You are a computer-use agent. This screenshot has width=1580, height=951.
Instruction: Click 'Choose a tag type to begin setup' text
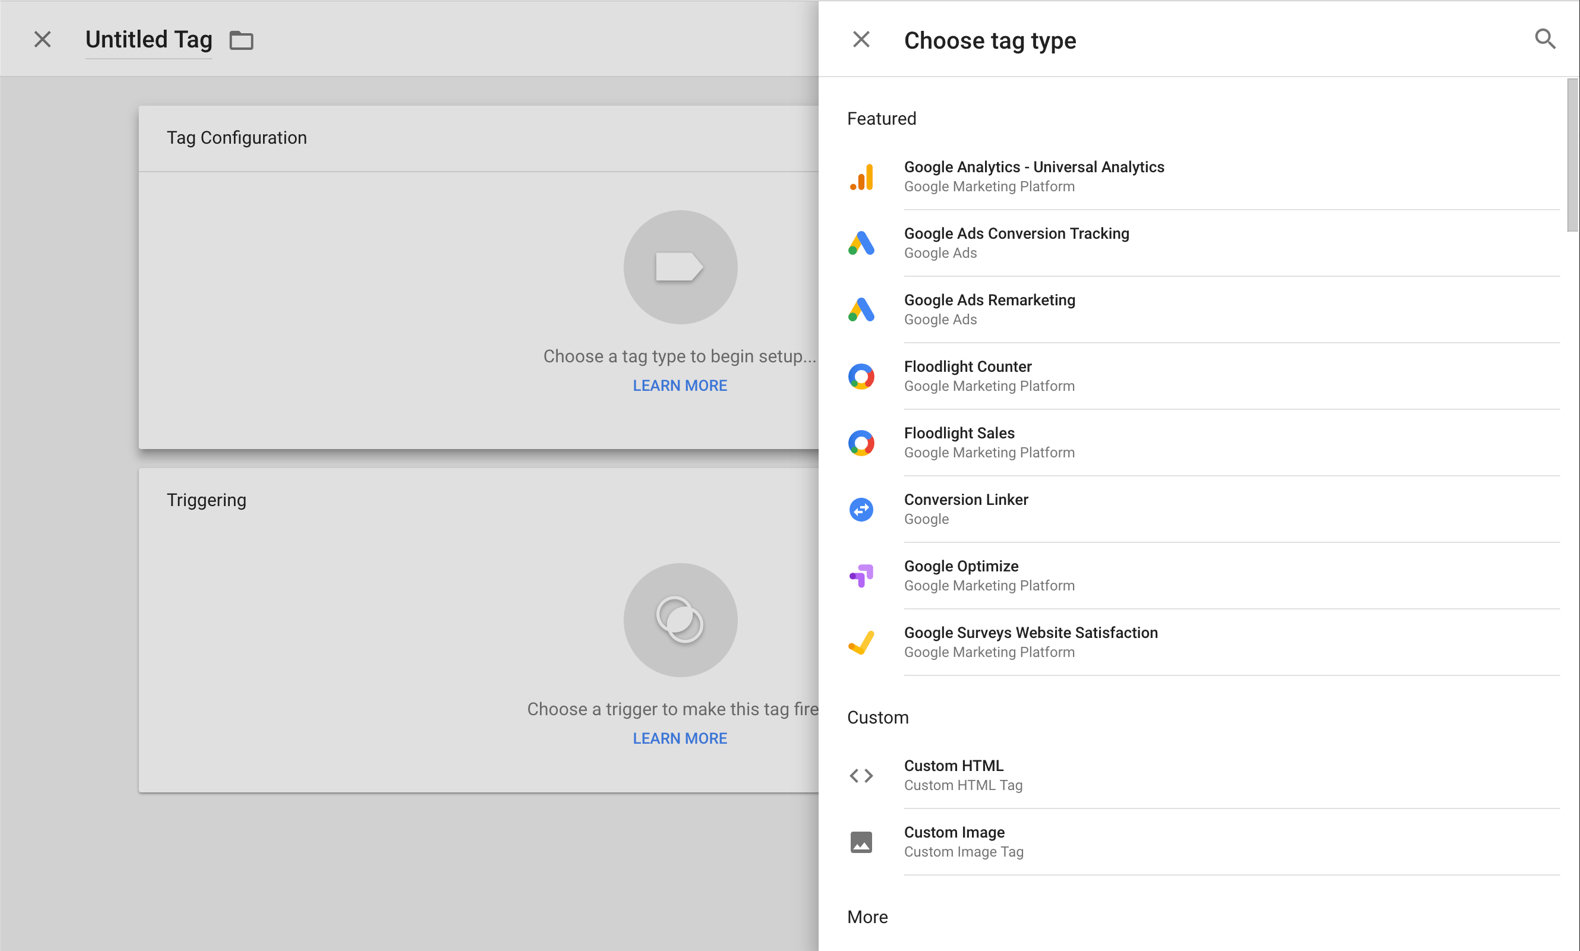pos(680,356)
